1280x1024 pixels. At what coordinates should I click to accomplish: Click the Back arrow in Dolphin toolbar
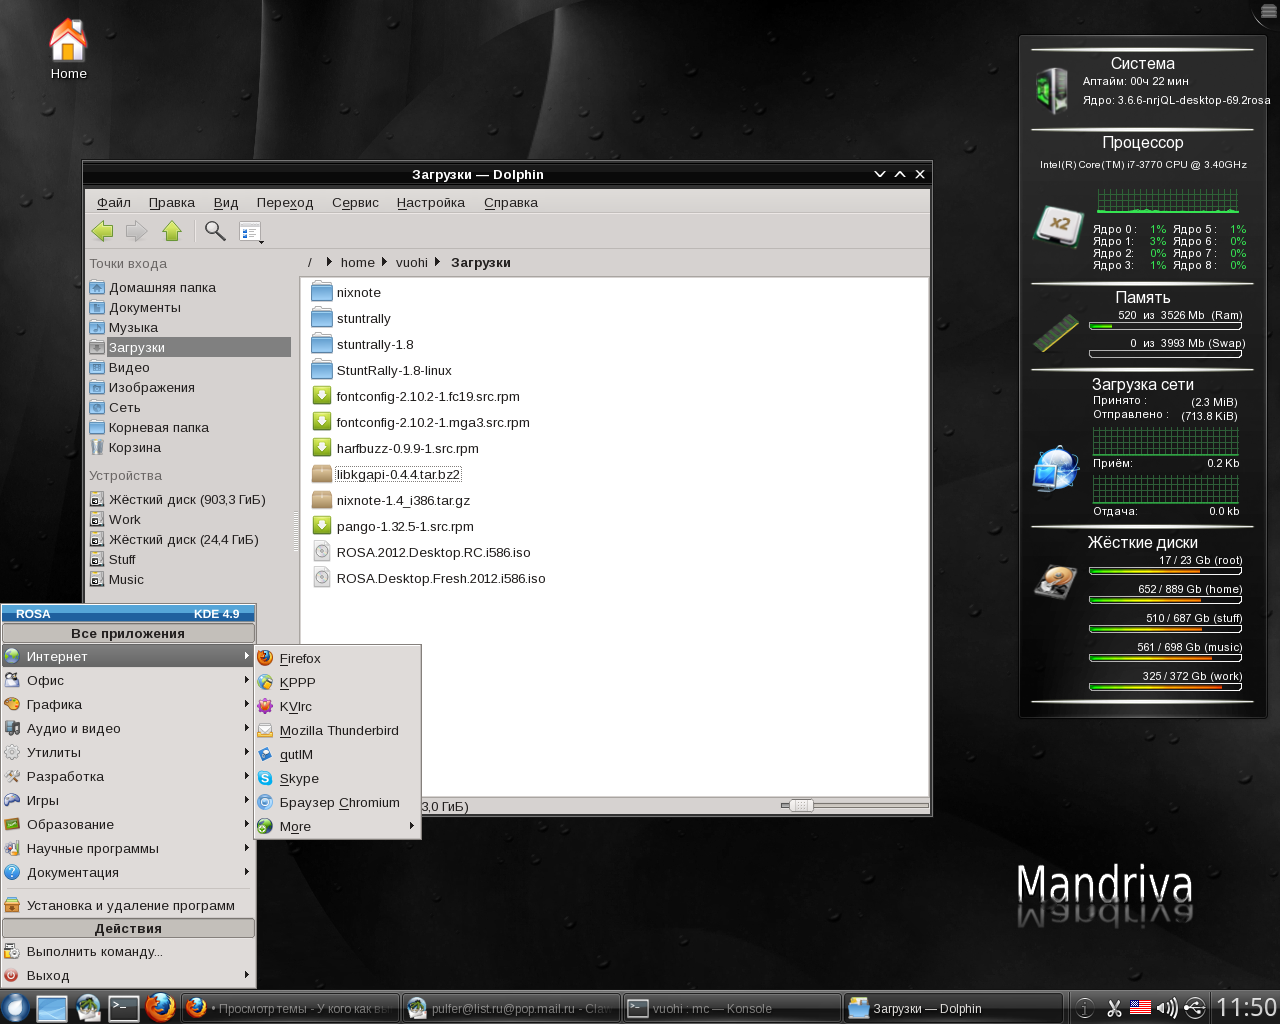coord(102,231)
